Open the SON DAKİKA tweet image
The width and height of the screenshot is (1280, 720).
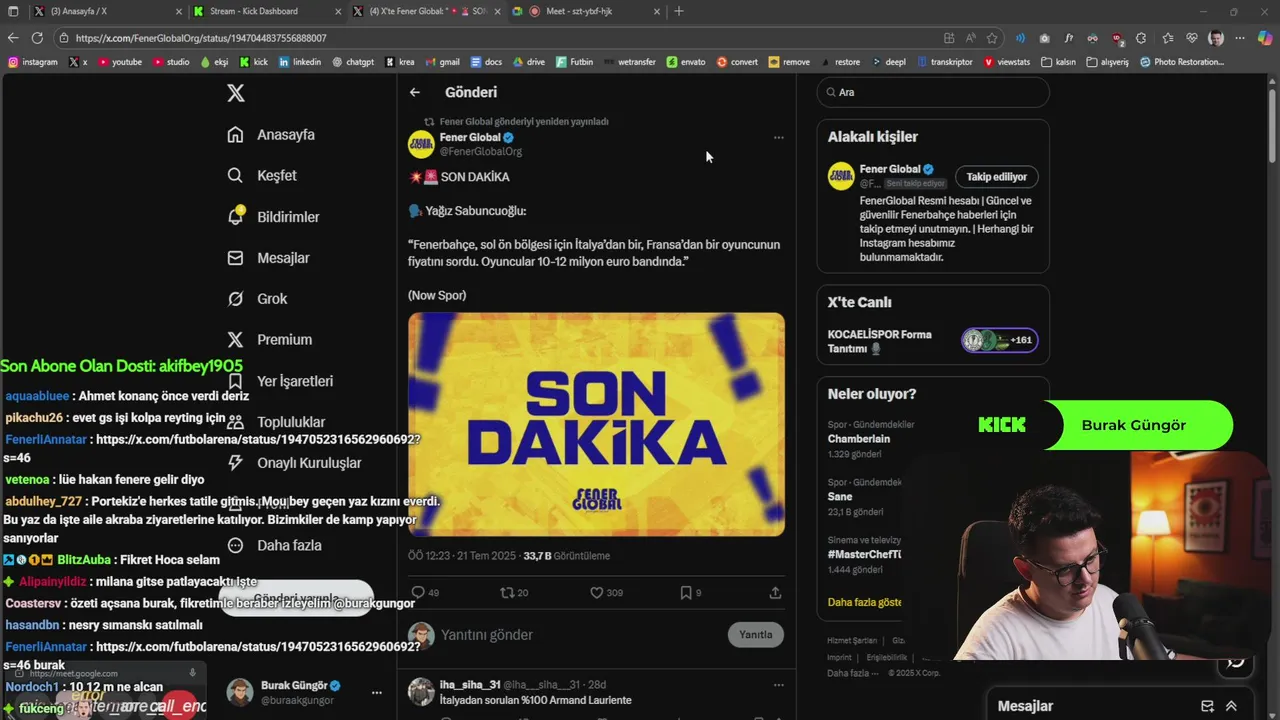click(x=596, y=424)
